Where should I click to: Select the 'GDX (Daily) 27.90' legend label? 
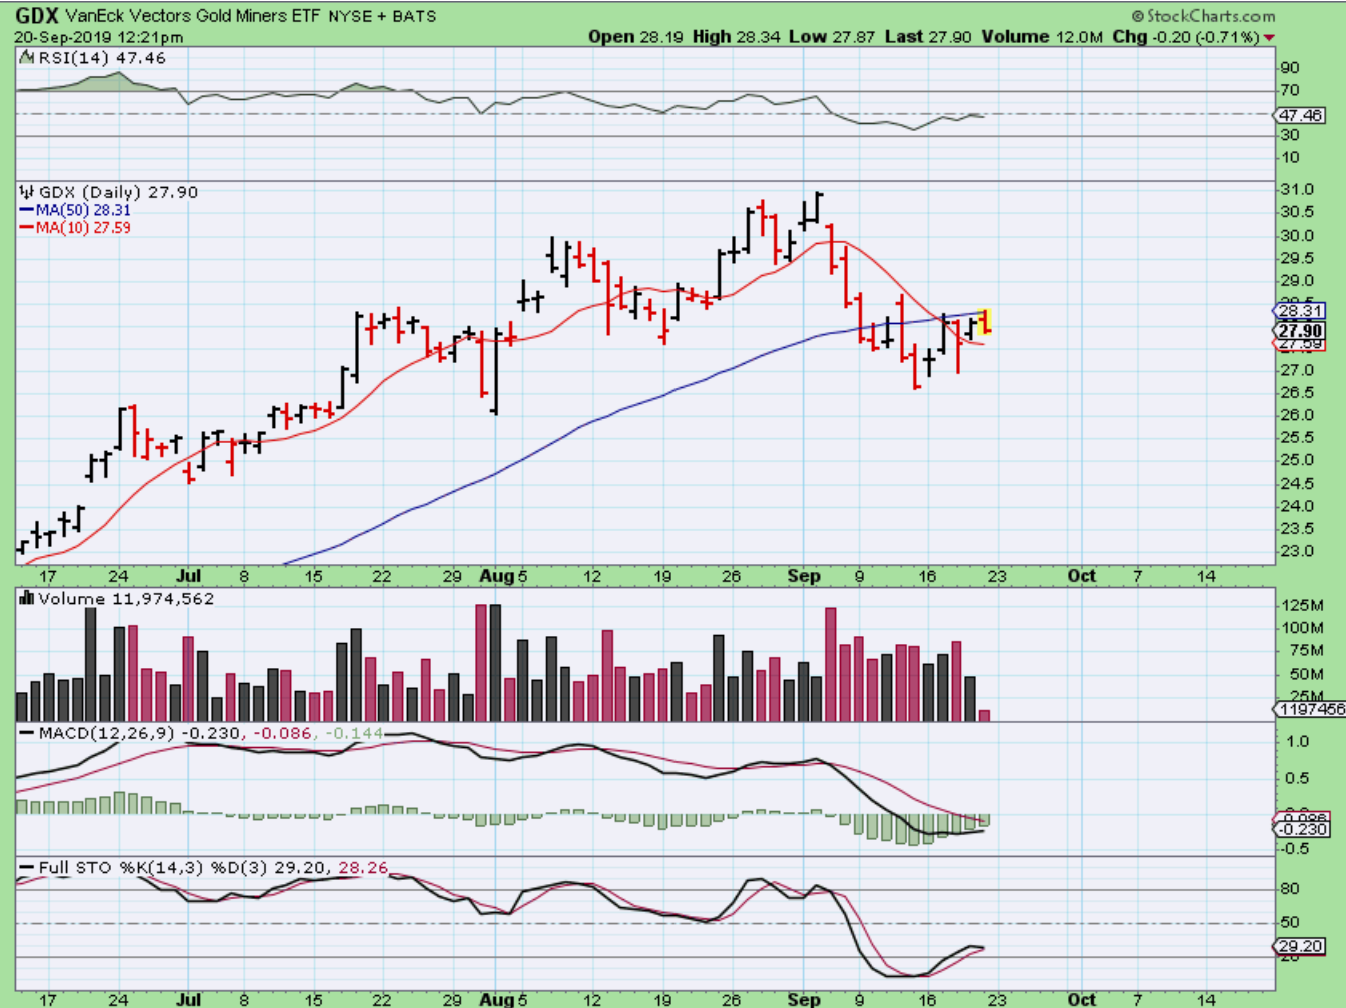click(118, 192)
